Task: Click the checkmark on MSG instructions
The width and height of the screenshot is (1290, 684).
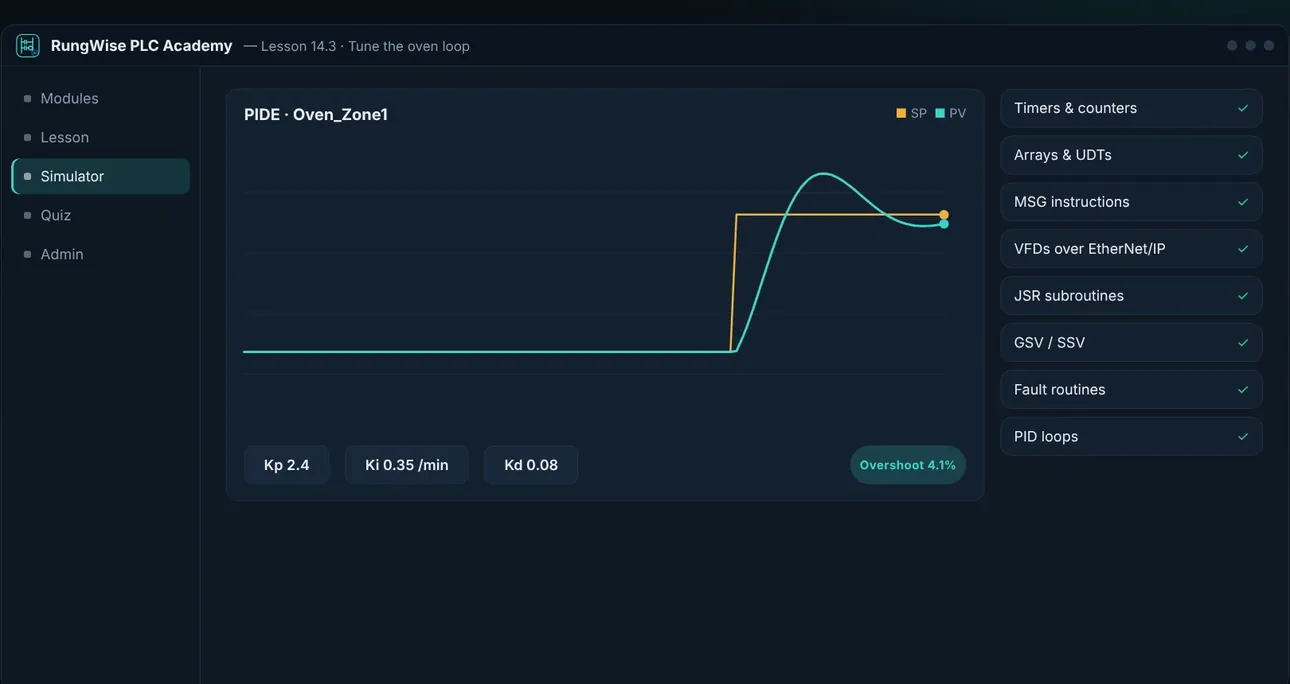Action: [x=1243, y=202]
